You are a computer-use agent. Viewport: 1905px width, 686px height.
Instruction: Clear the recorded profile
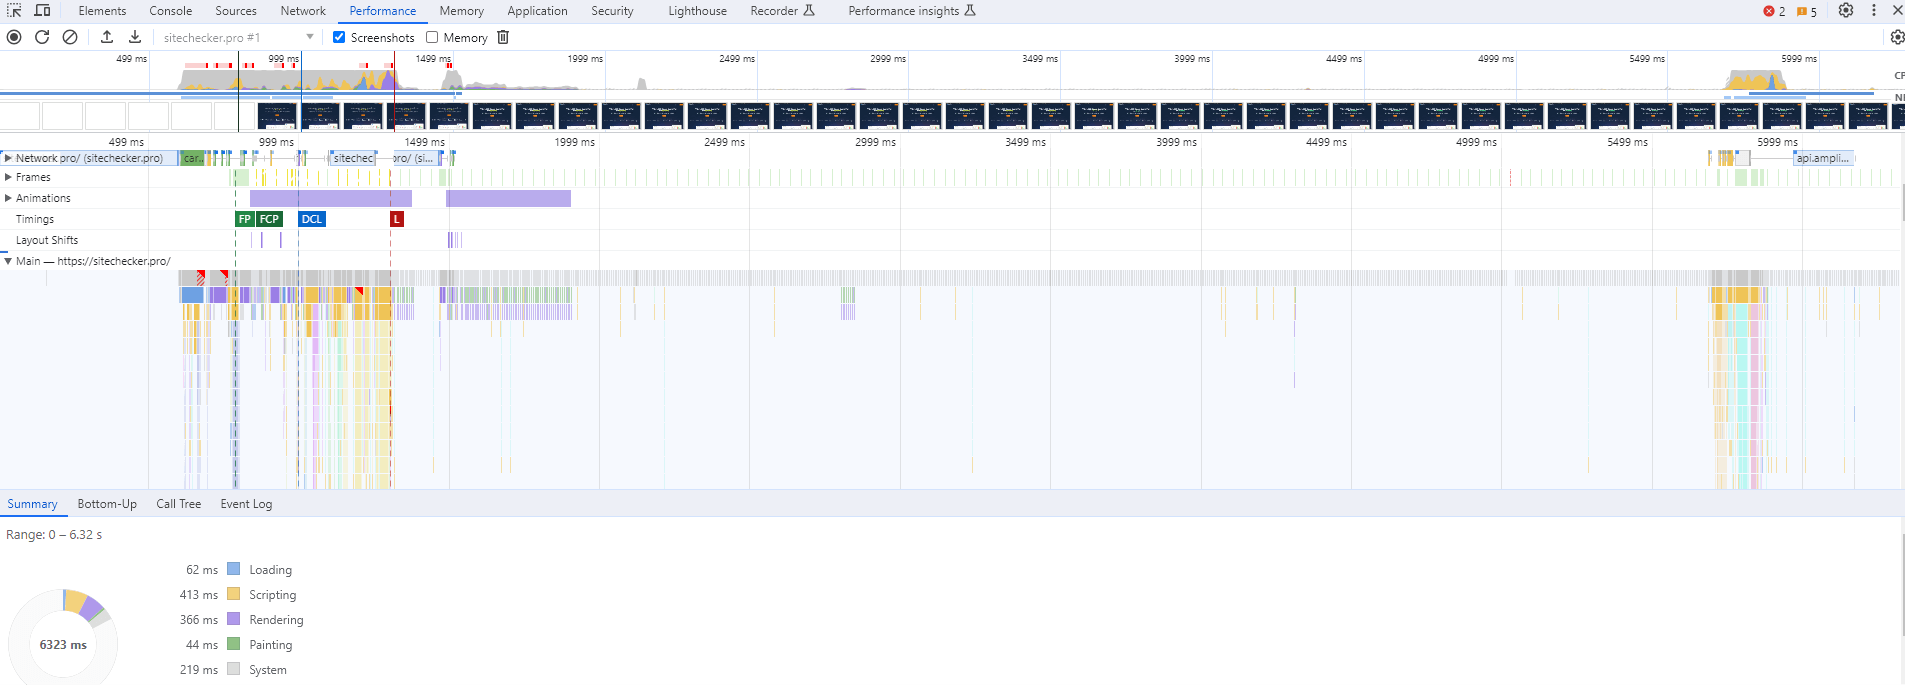(70, 37)
